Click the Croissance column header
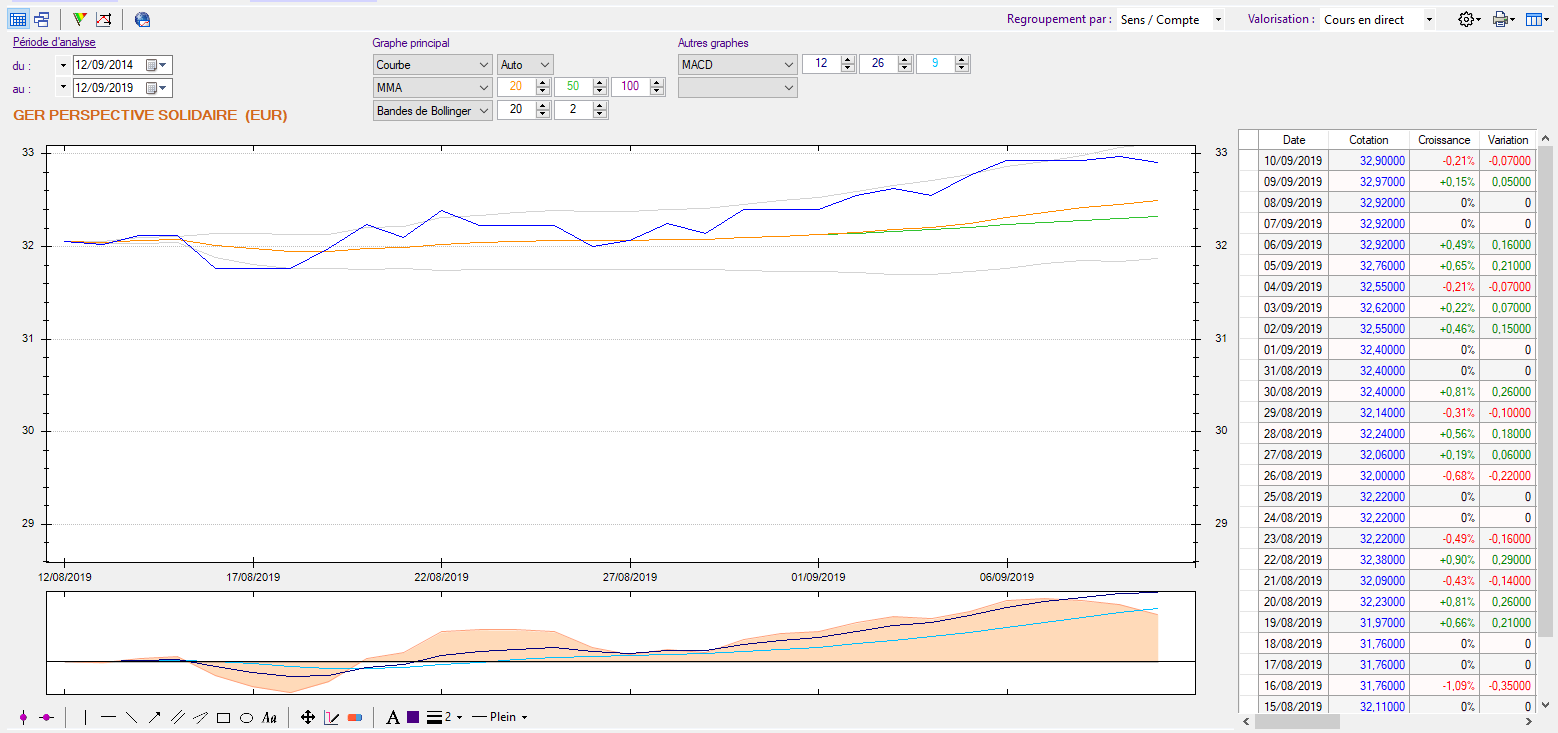The image size is (1558, 733). 1444,140
